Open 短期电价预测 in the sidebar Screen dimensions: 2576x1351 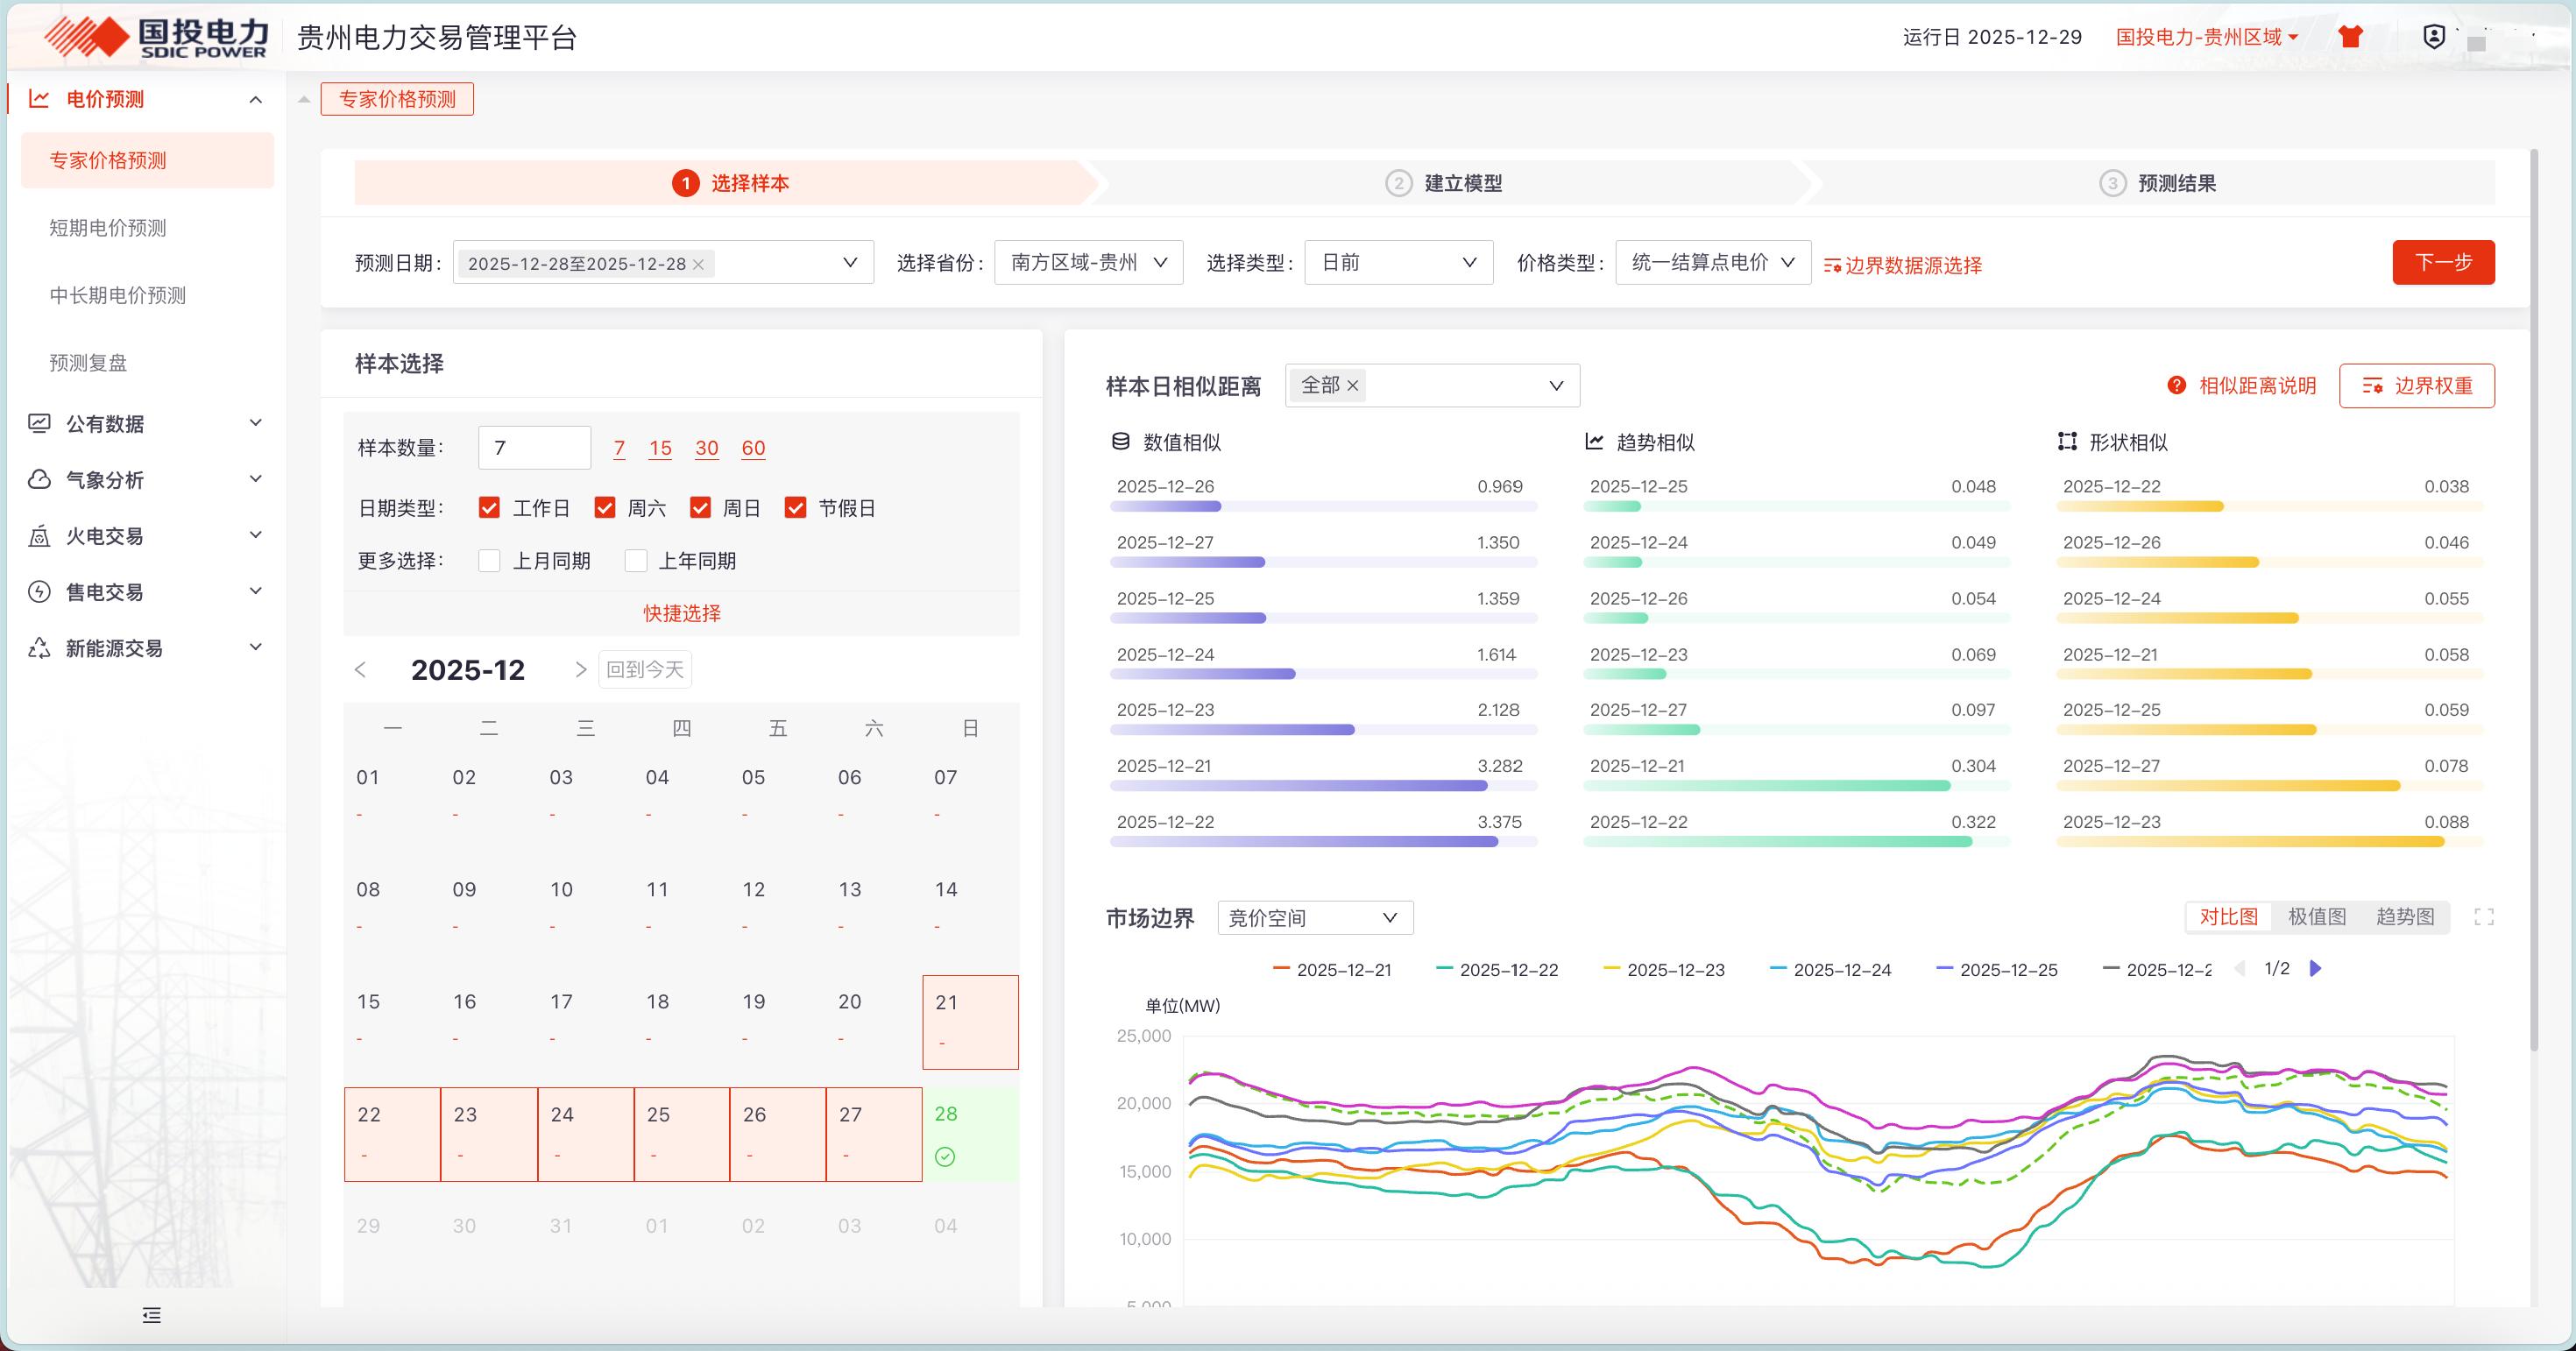click(x=108, y=228)
